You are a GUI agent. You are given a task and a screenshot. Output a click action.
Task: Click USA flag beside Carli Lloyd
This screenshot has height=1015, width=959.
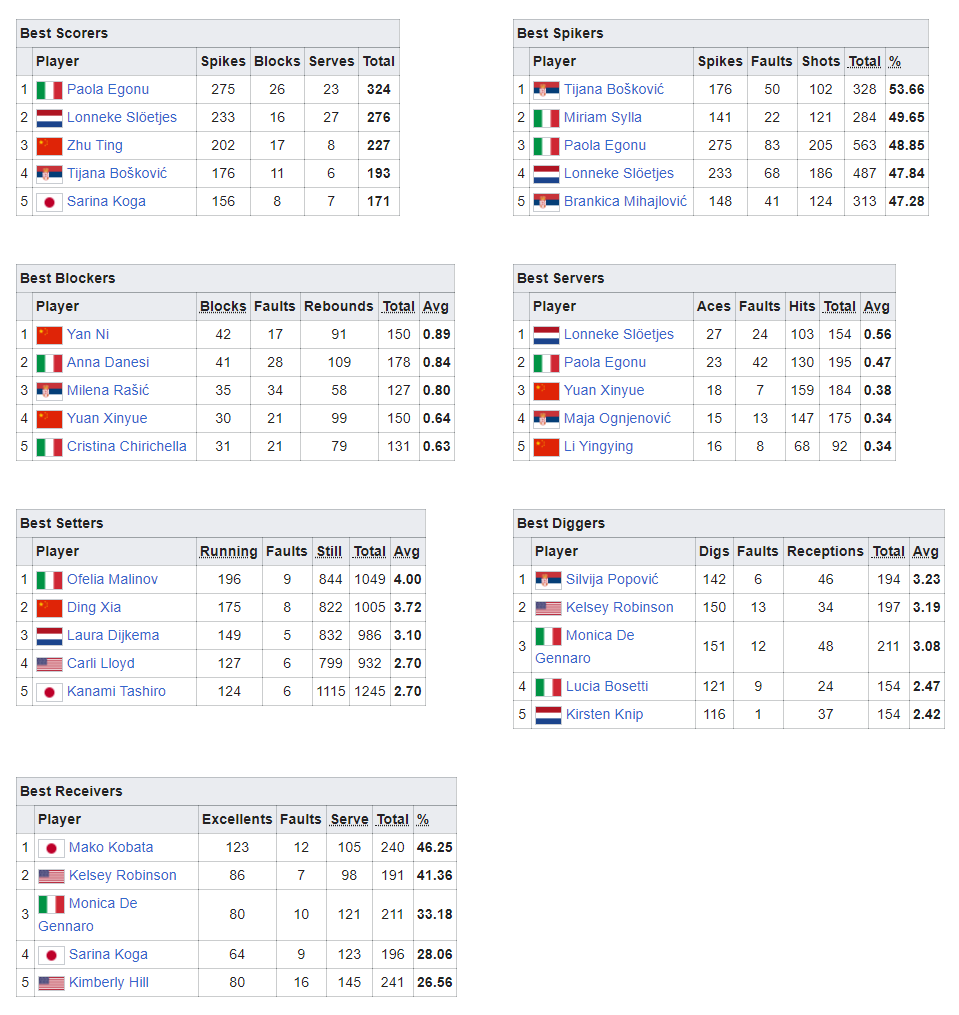click(x=49, y=664)
